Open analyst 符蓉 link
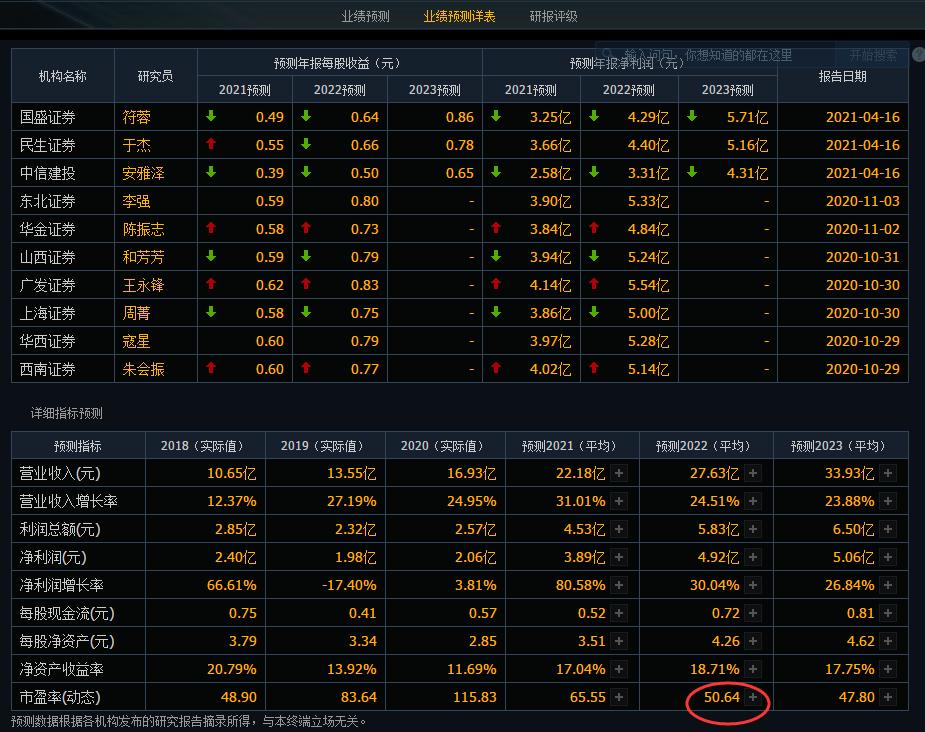The height and width of the screenshot is (732, 925). coord(136,117)
